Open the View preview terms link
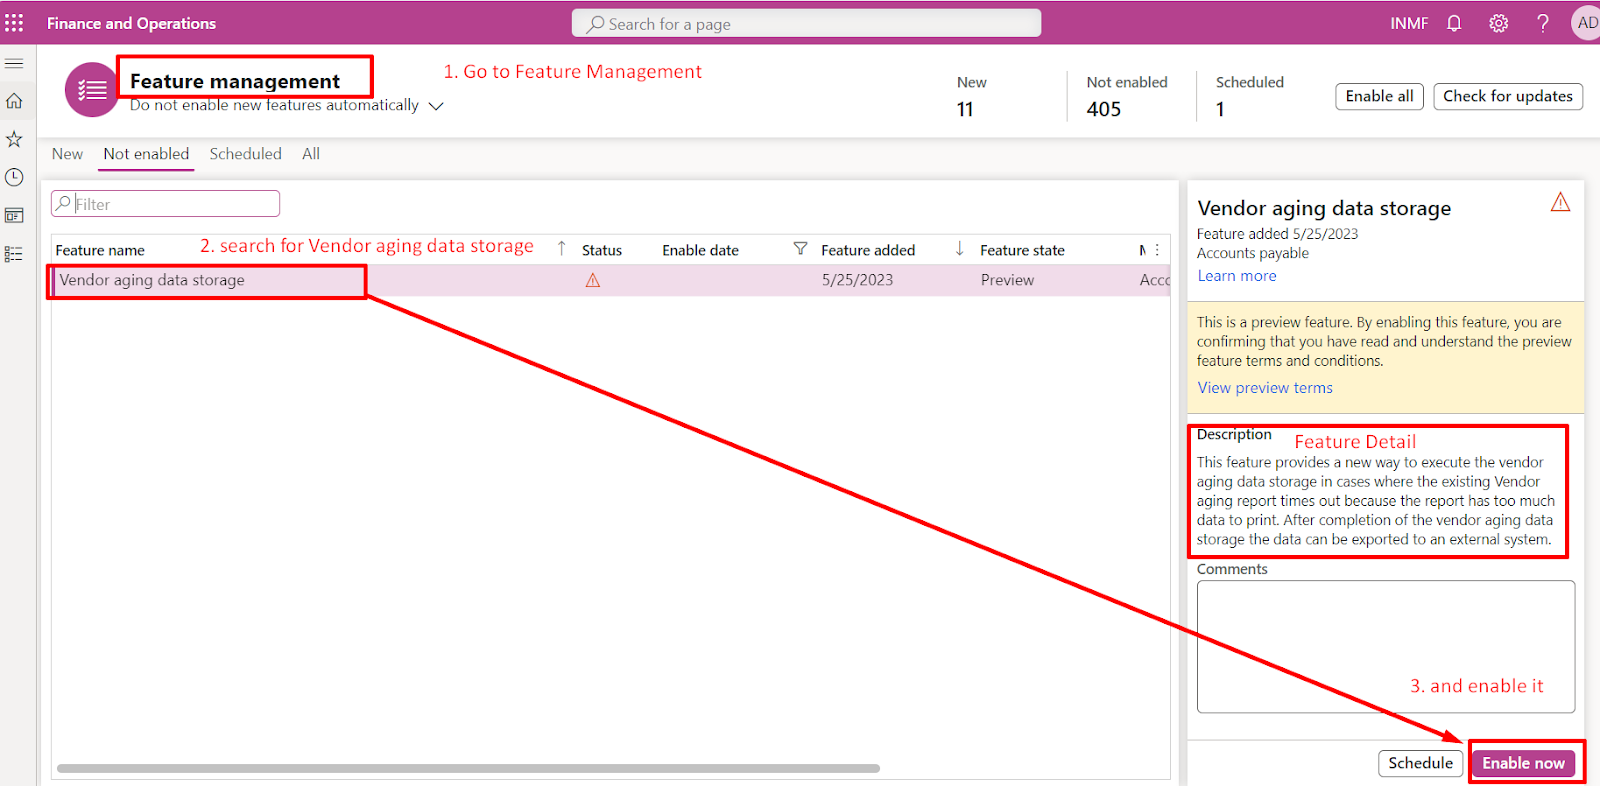1600x786 pixels. (1265, 388)
